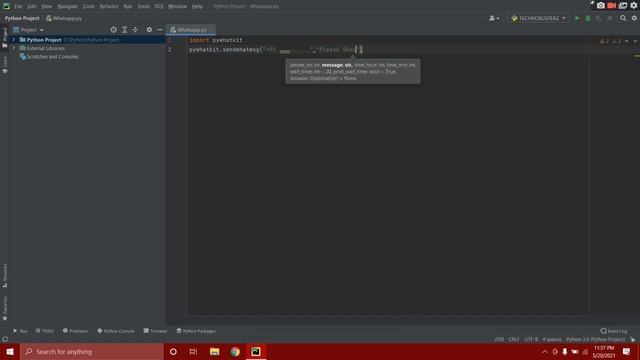This screenshot has height=360, width=640.
Task: Click the PyCharm application logo icon
Action: 6,6
